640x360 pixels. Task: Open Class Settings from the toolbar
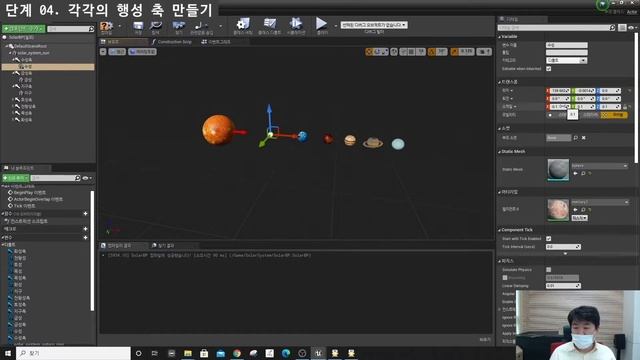click(x=243, y=24)
